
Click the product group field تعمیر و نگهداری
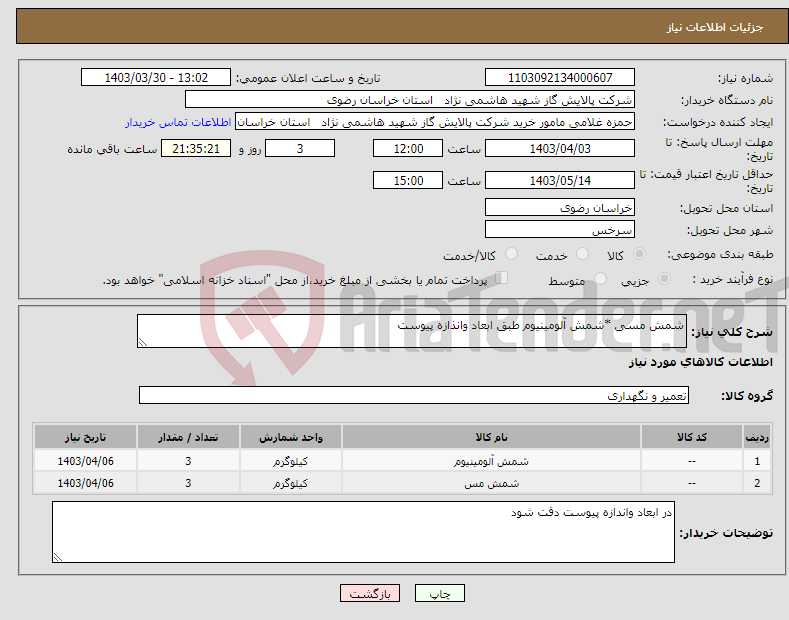coord(414,396)
